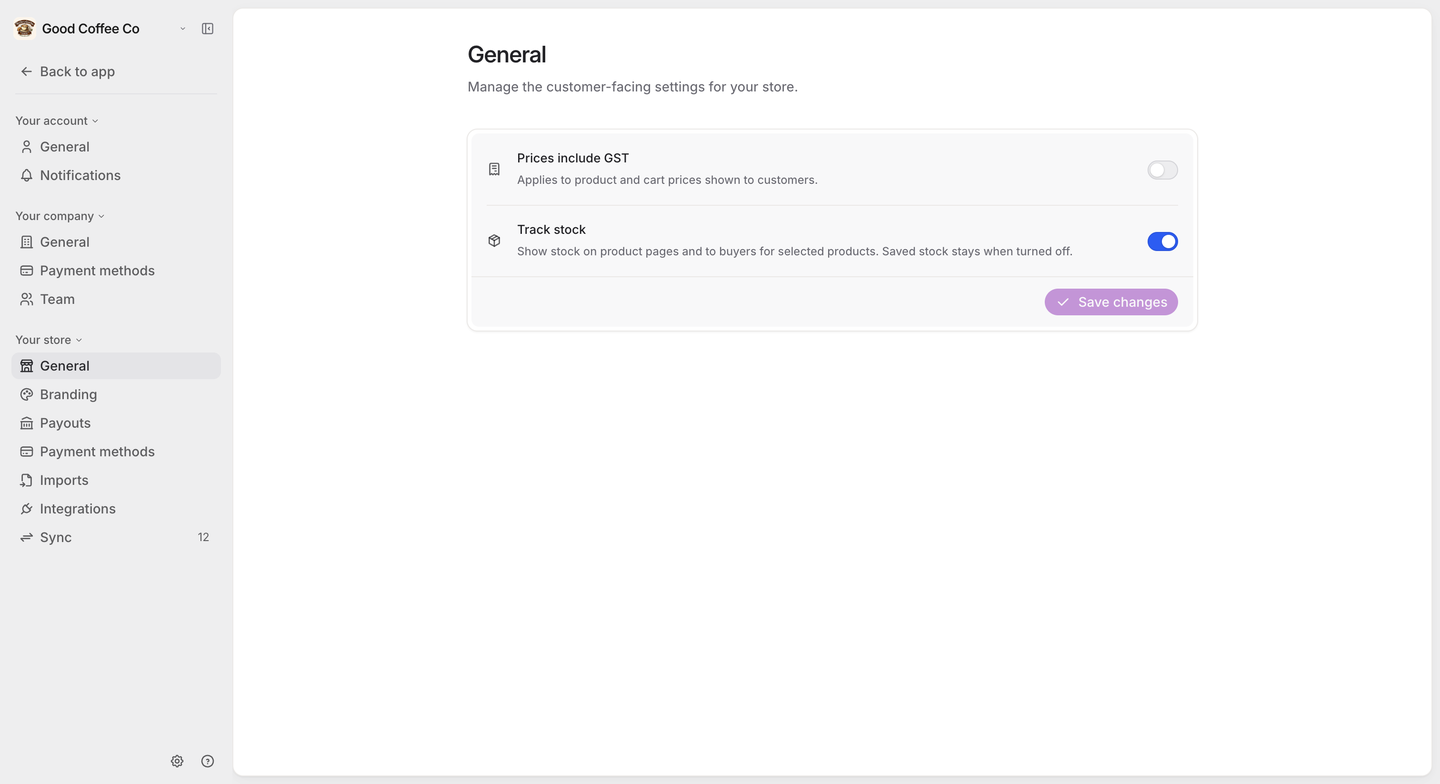The image size is (1440, 784).
Task: Click the General page heading
Action: pos(507,55)
